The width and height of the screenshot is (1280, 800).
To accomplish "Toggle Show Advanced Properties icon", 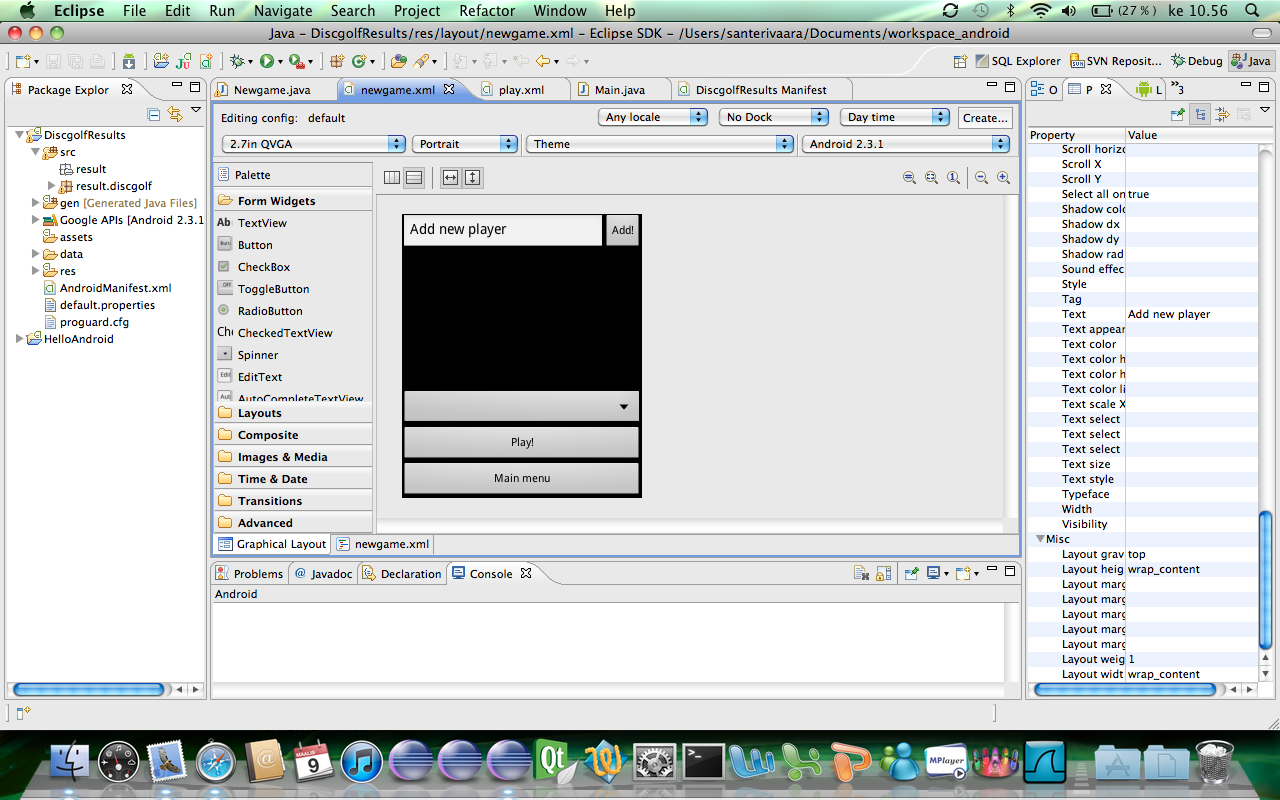I will click(x=1221, y=114).
